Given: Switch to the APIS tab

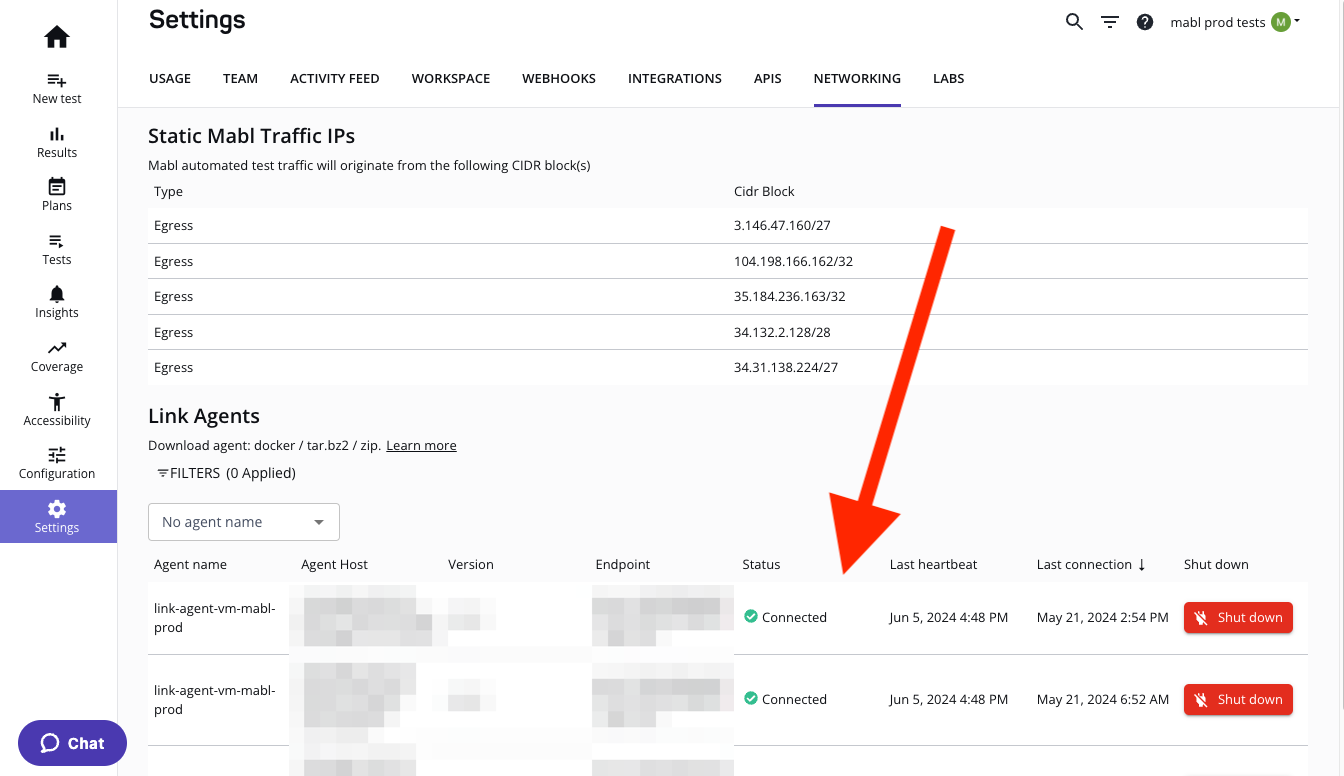Looking at the screenshot, I should coord(768,78).
